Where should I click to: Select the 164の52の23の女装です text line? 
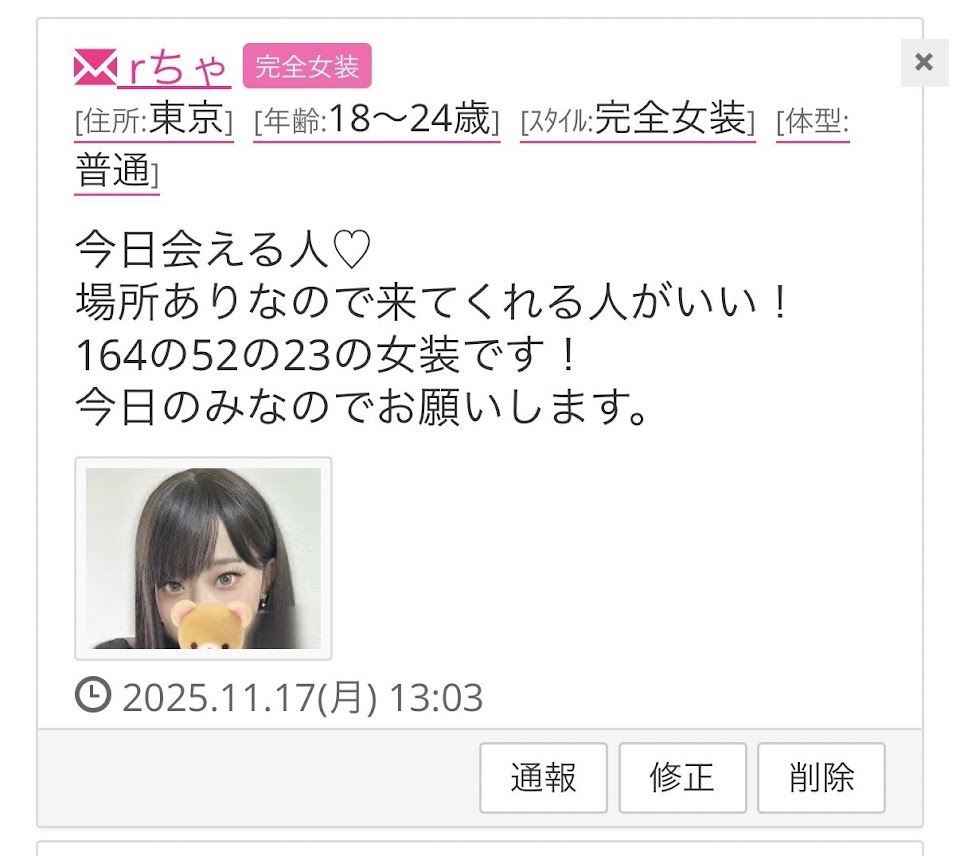click(x=326, y=356)
